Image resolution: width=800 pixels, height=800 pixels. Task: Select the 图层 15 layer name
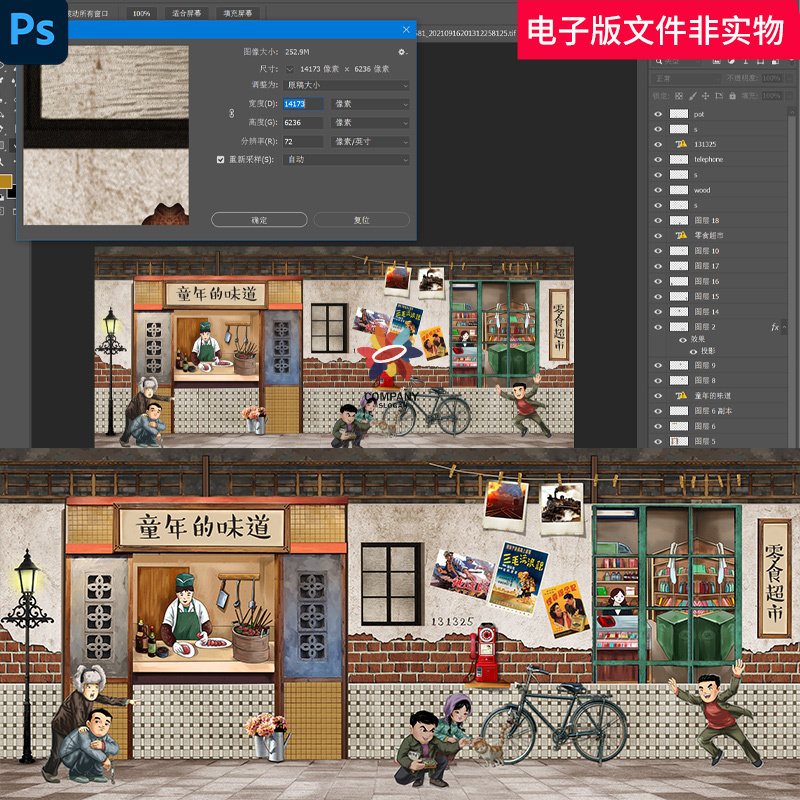tap(707, 296)
